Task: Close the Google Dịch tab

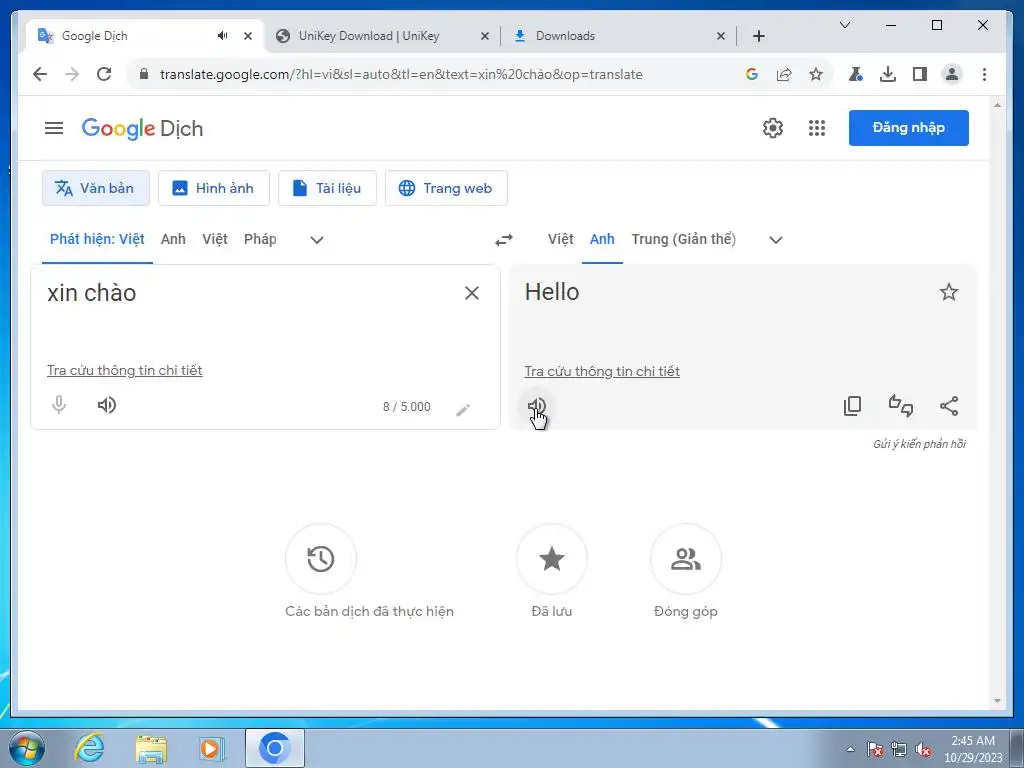Action: (248, 36)
